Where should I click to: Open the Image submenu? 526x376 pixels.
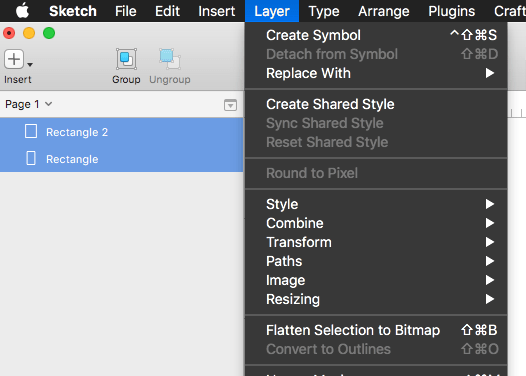[376, 280]
